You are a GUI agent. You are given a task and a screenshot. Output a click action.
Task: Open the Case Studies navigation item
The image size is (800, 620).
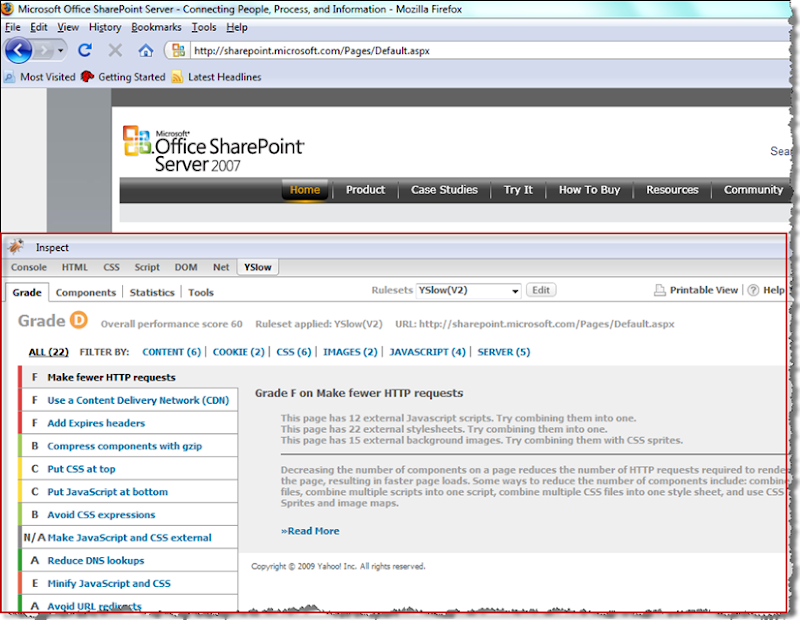(x=444, y=190)
